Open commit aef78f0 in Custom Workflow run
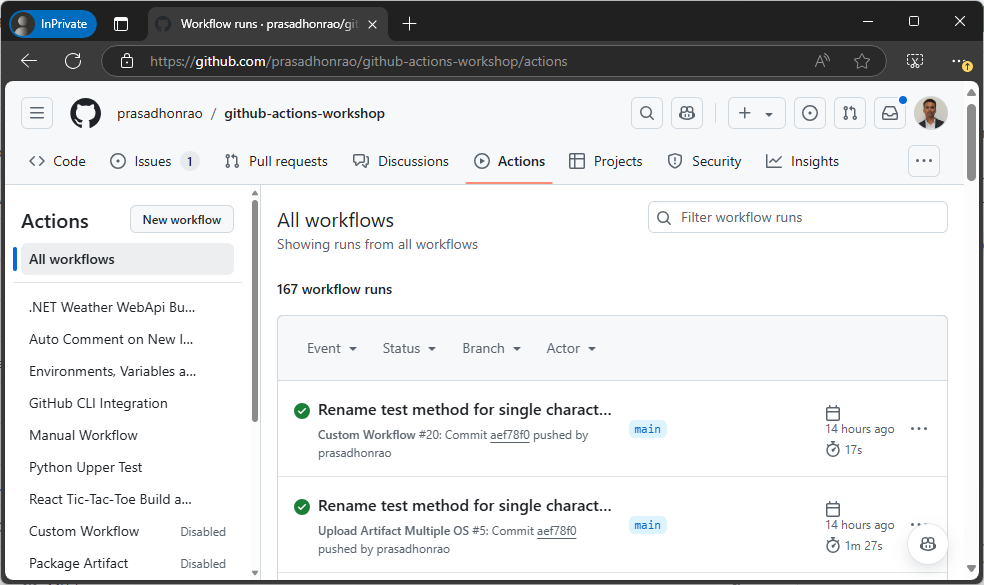984x585 pixels. (x=510, y=435)
